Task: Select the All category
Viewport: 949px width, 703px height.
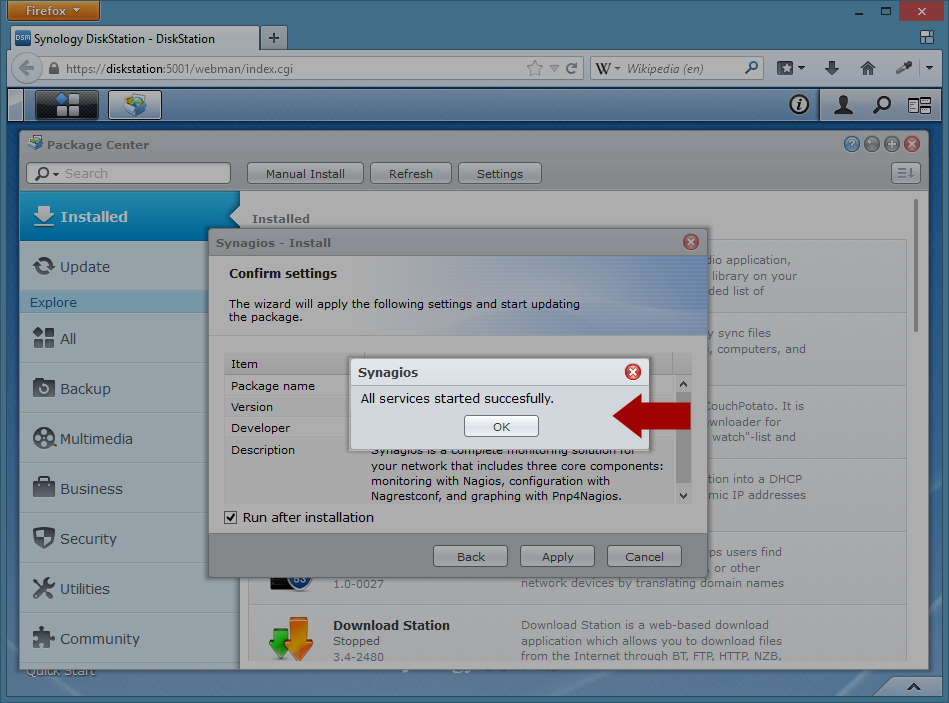Action: click(114, 339)
